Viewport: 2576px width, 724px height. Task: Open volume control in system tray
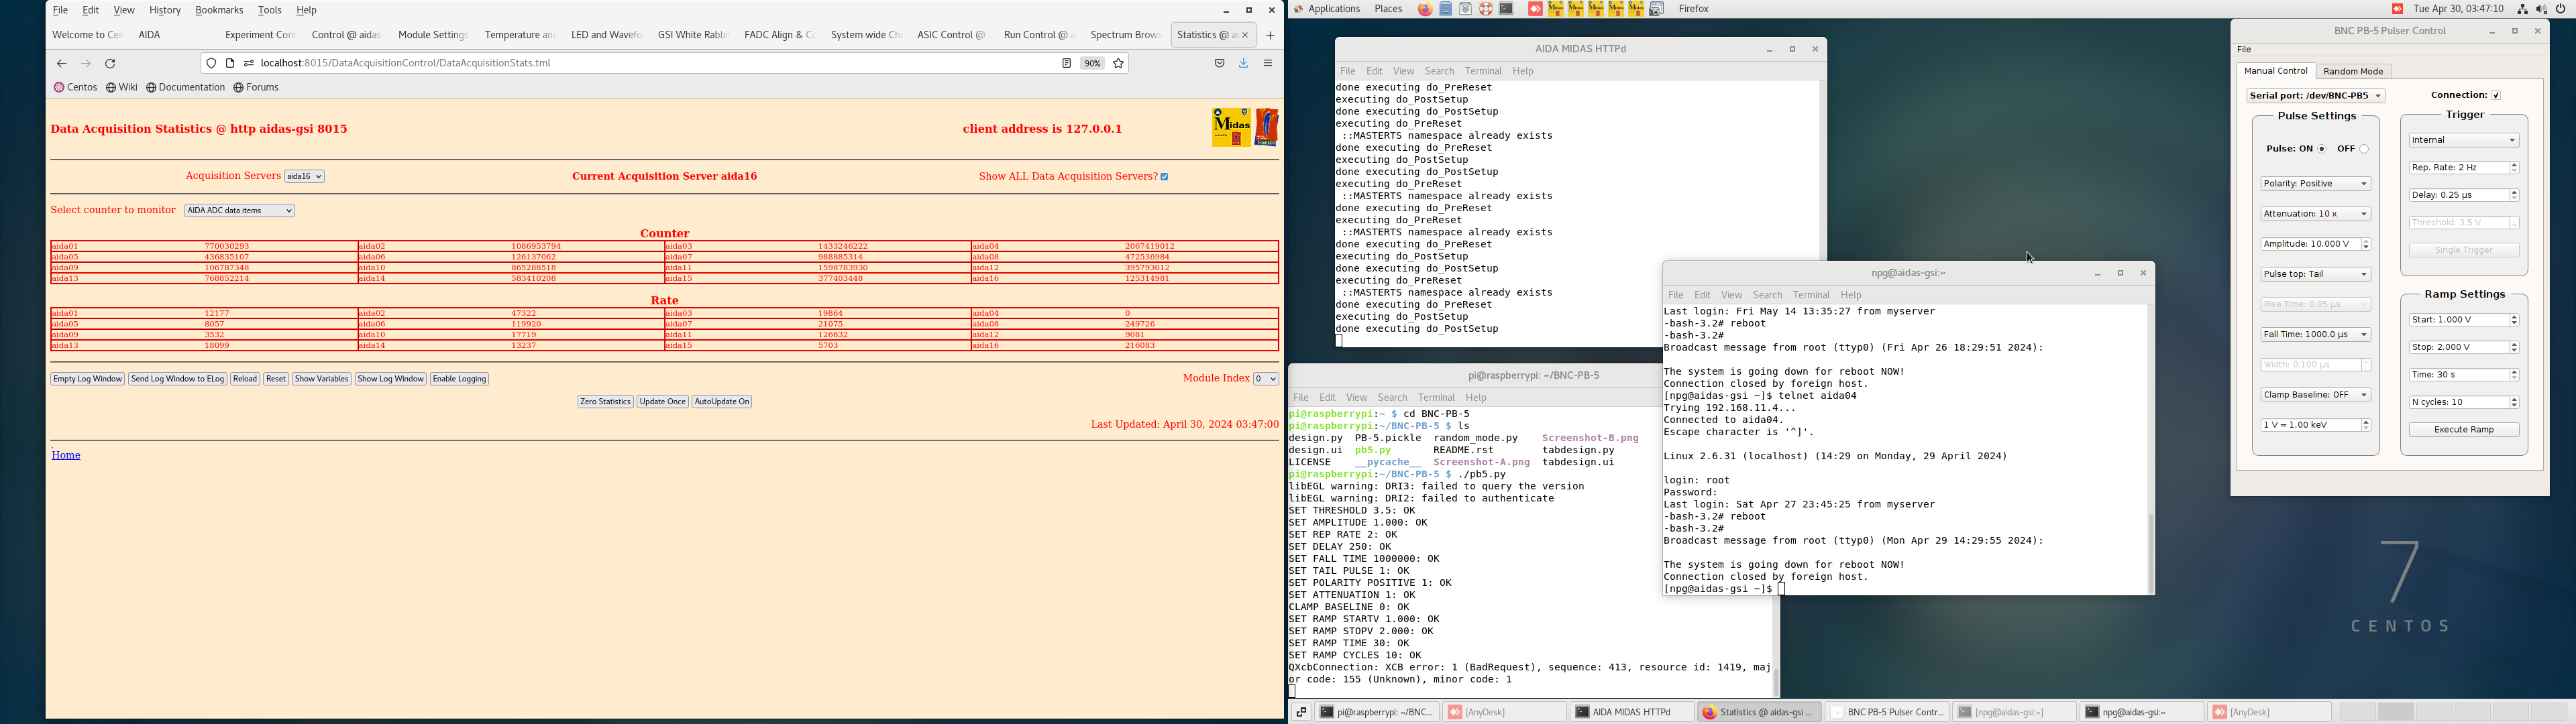pos(2541,9)
